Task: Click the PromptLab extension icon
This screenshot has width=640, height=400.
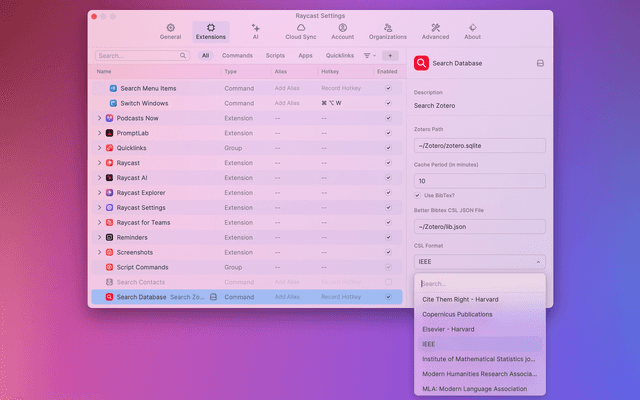Action: pos(110,133)
